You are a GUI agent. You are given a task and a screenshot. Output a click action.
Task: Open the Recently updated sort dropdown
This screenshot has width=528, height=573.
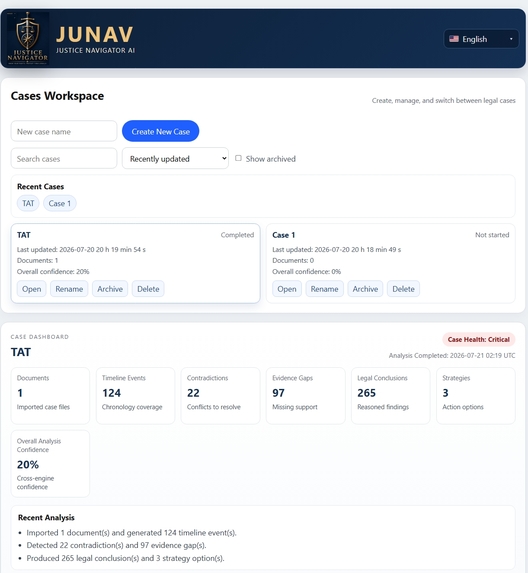tap(175, 159)
